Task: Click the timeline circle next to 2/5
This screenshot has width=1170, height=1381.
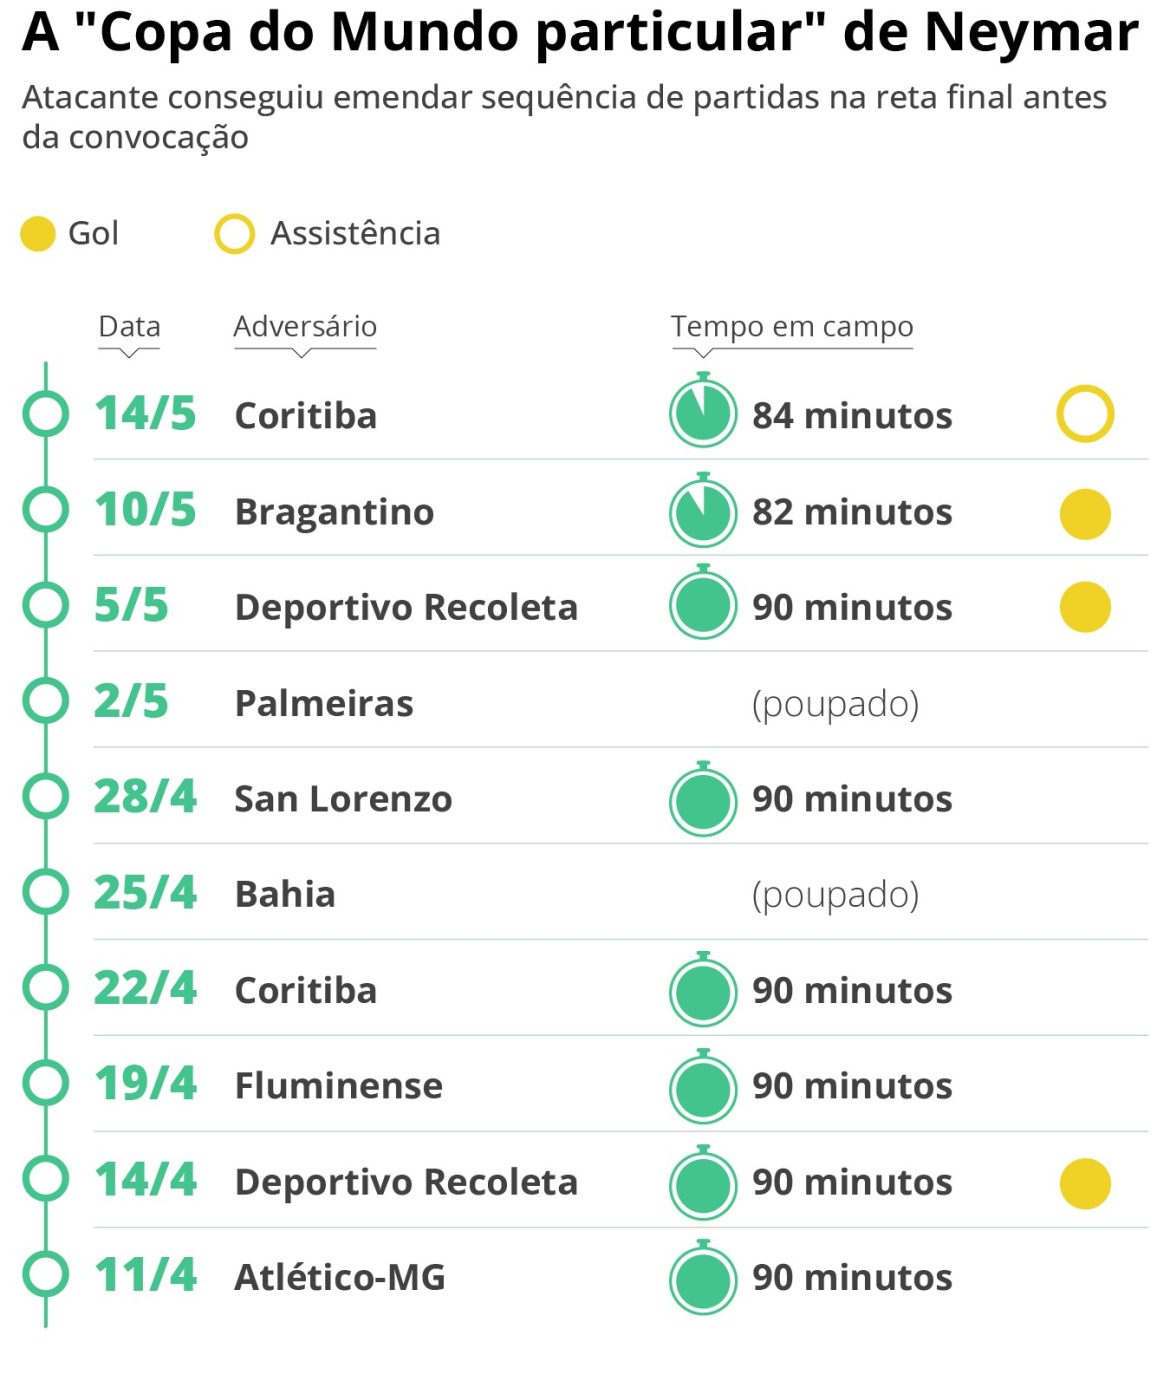Action: [x=46, y=701]
